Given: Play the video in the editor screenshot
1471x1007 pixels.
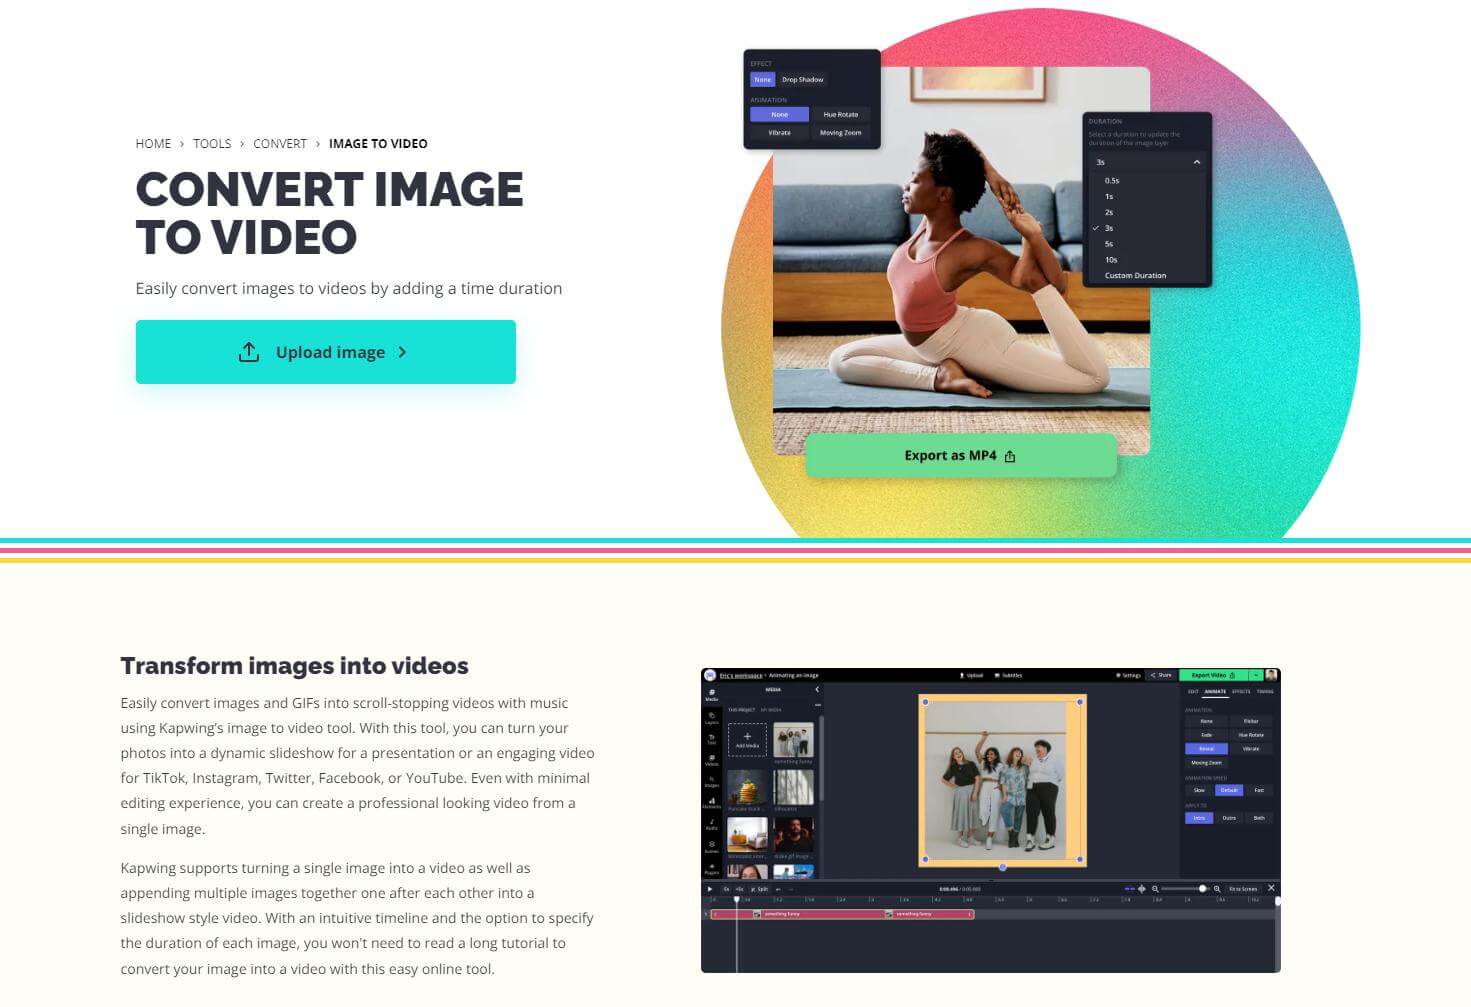Looking at the screenshot, I should tap(710, 888).
